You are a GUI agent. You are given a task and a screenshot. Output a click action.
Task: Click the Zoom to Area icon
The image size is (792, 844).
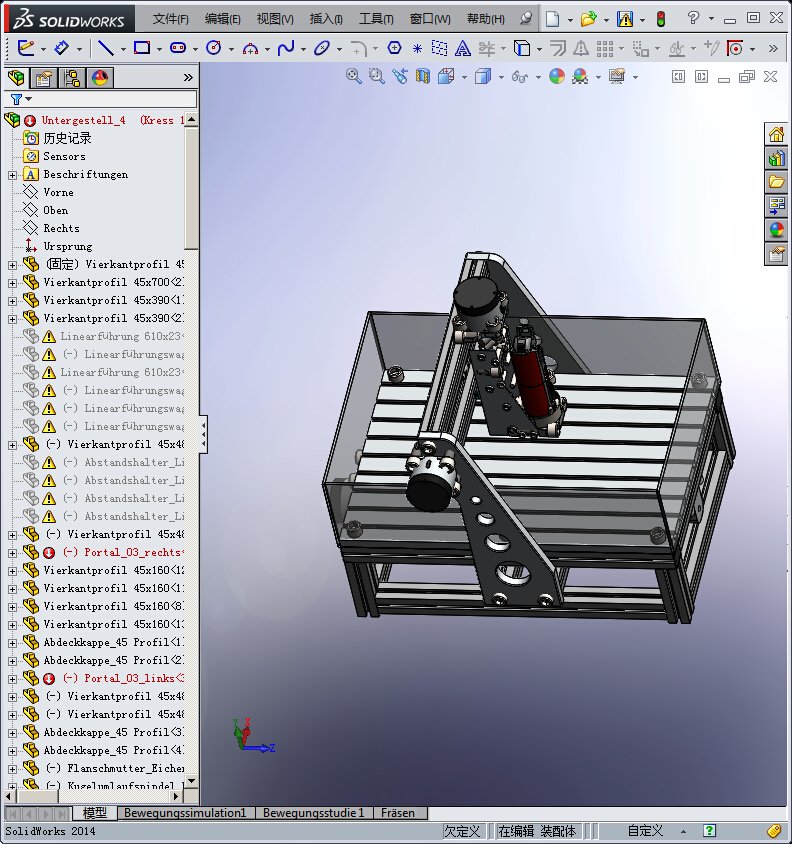click(x=376, y=76)
